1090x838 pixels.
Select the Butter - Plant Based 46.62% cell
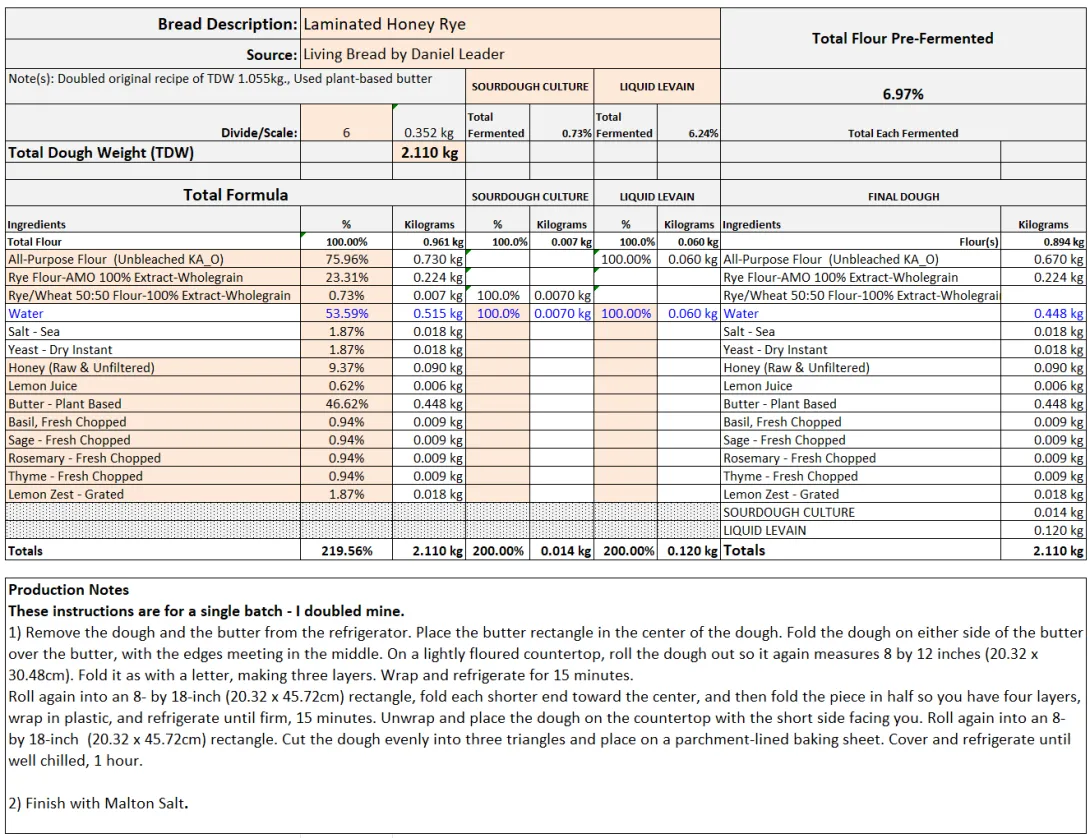[347, 404]
